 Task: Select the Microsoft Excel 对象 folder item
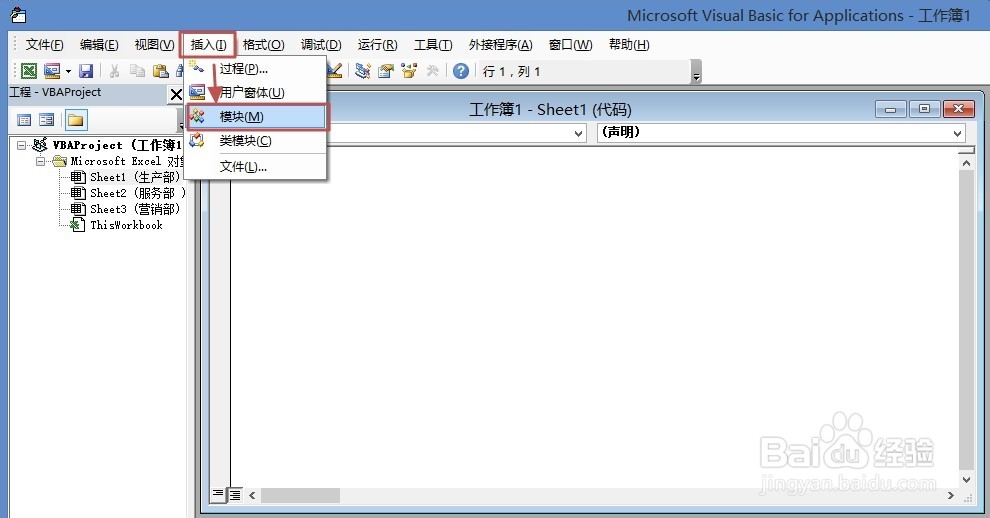coord(126,162)
